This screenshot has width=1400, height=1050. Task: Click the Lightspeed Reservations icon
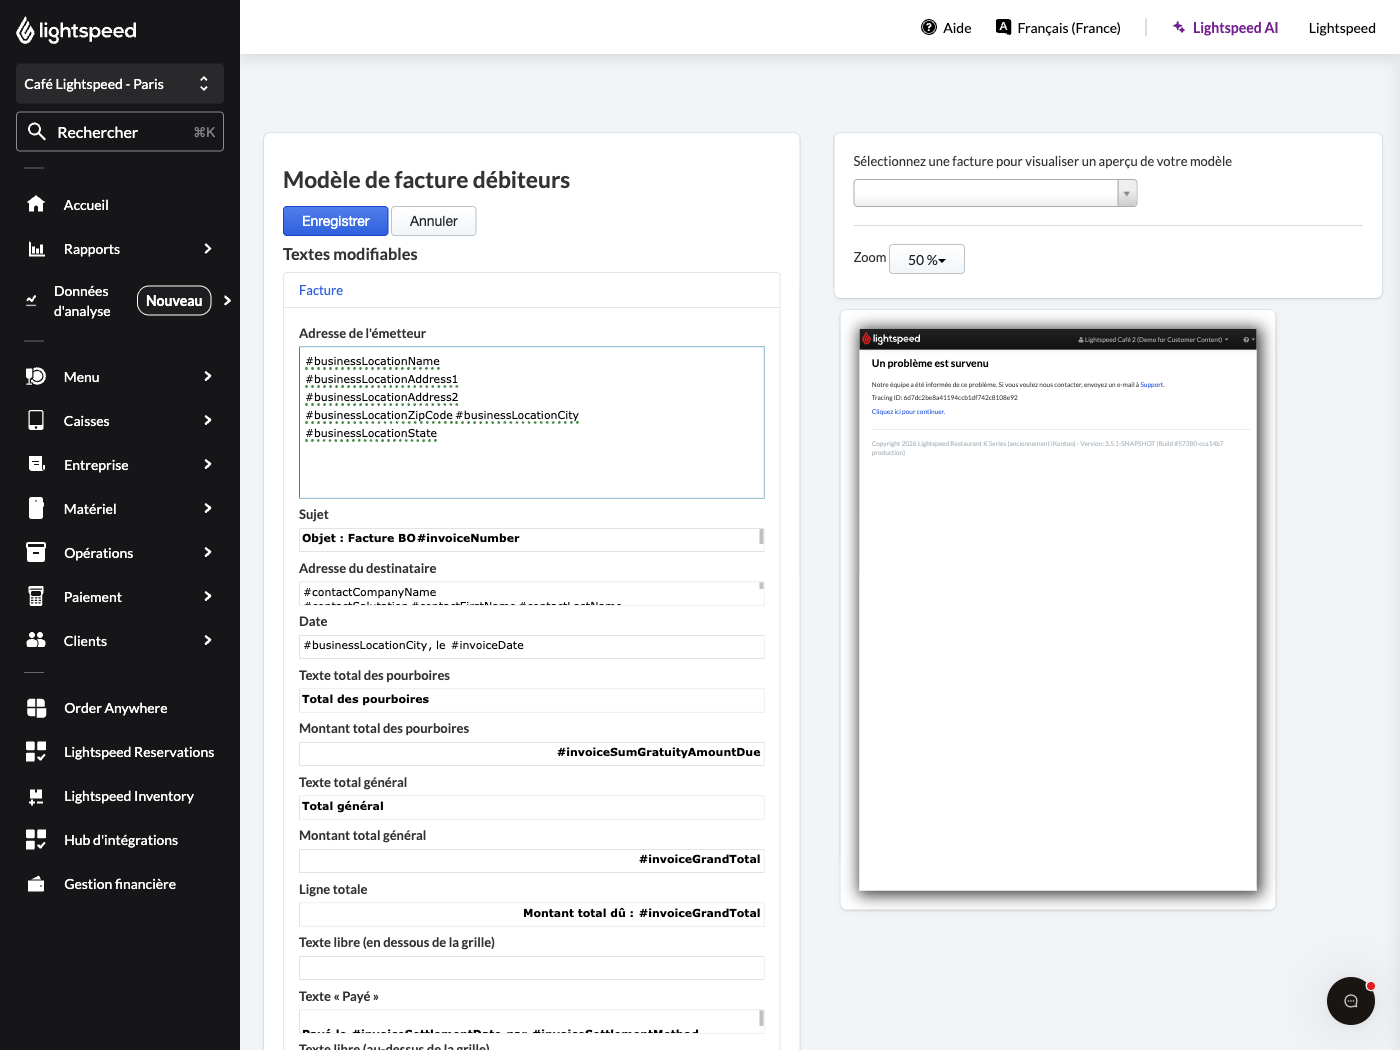[x=36, y=752]
